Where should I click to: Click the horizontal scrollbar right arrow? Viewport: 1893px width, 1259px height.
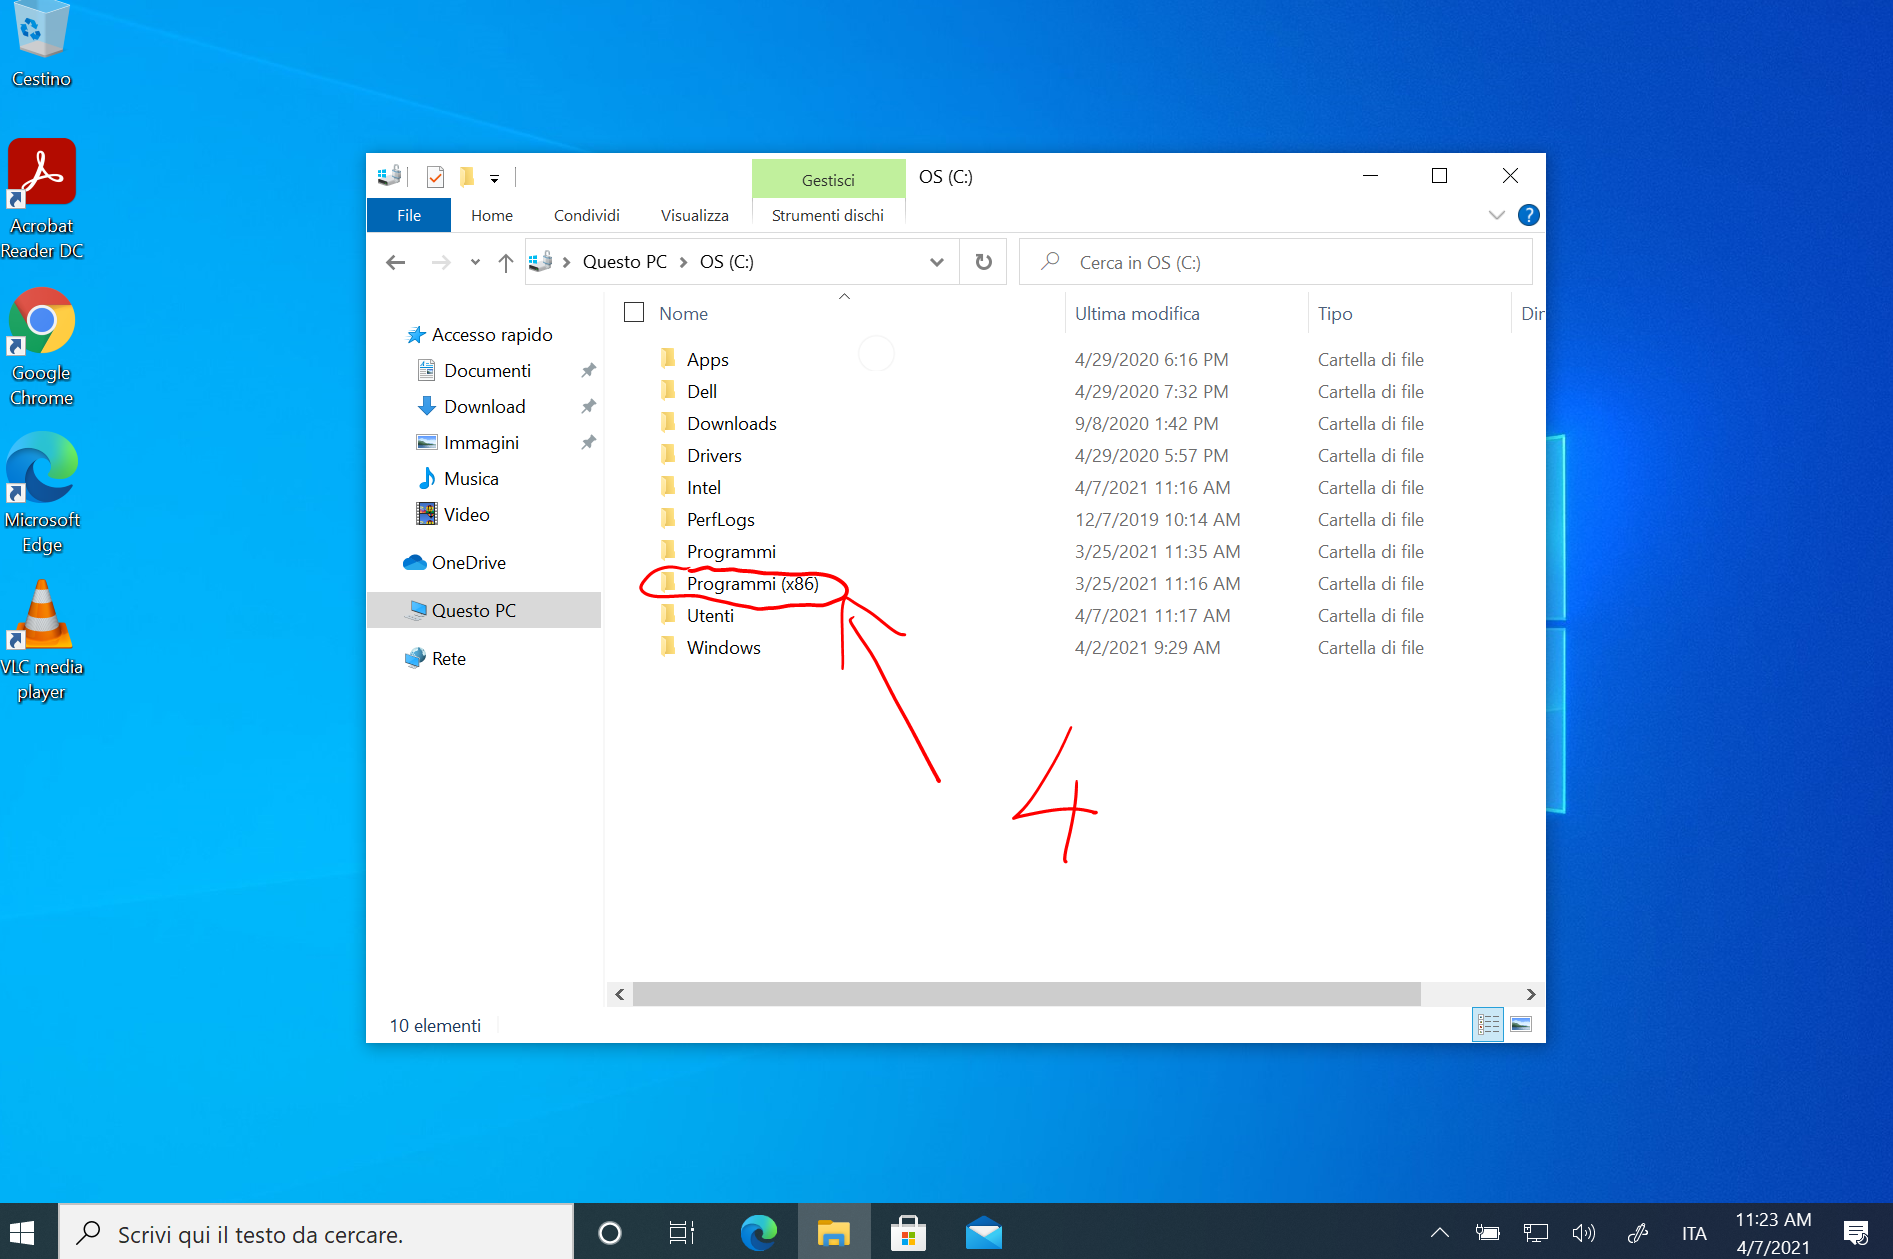pos(1530,994)
